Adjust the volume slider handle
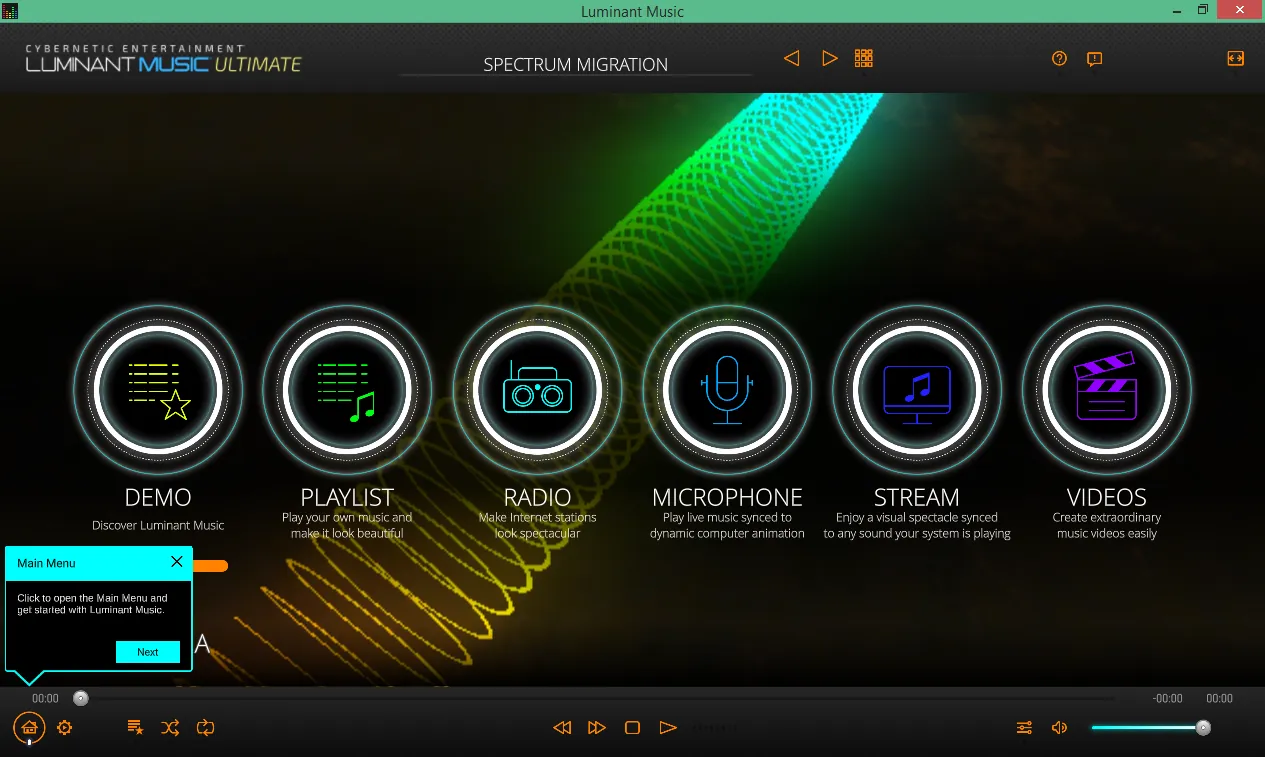Screen dimensions: 1265x757 [x=1204, y=728]
